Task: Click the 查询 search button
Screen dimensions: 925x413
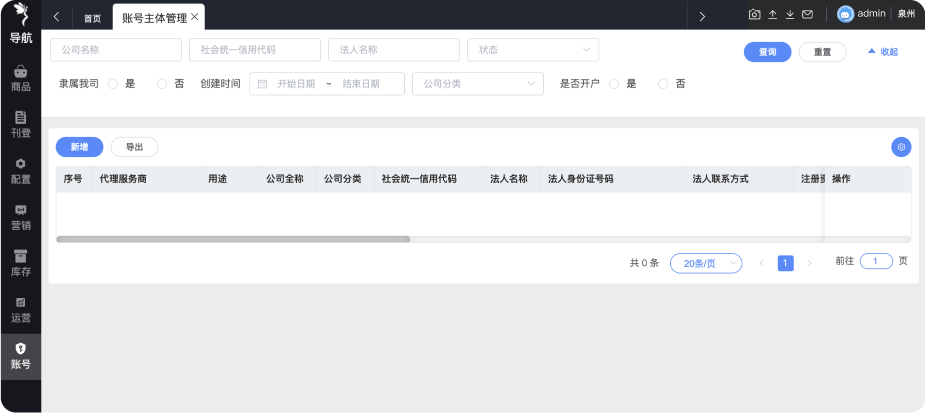Action: [x=767, y=52]
